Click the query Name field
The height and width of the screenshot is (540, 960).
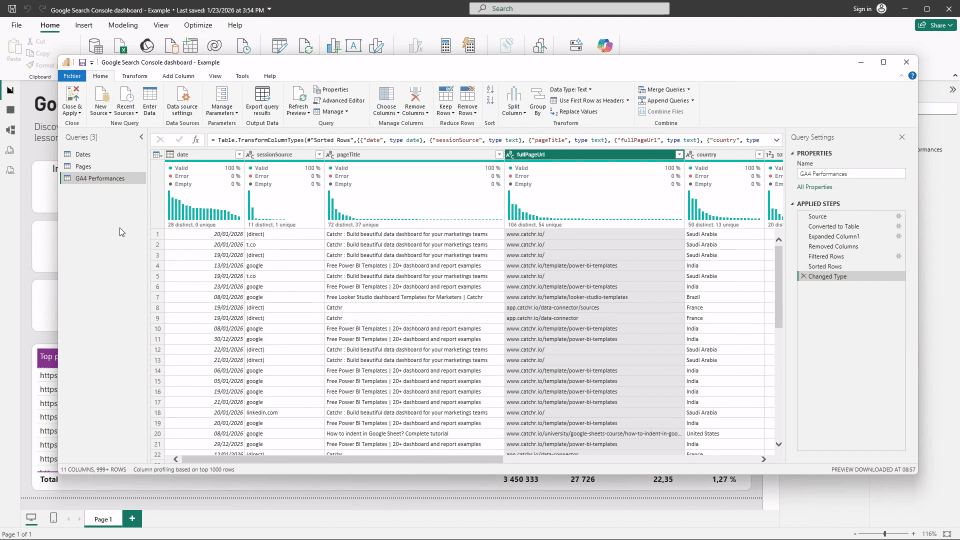point(851,174)
